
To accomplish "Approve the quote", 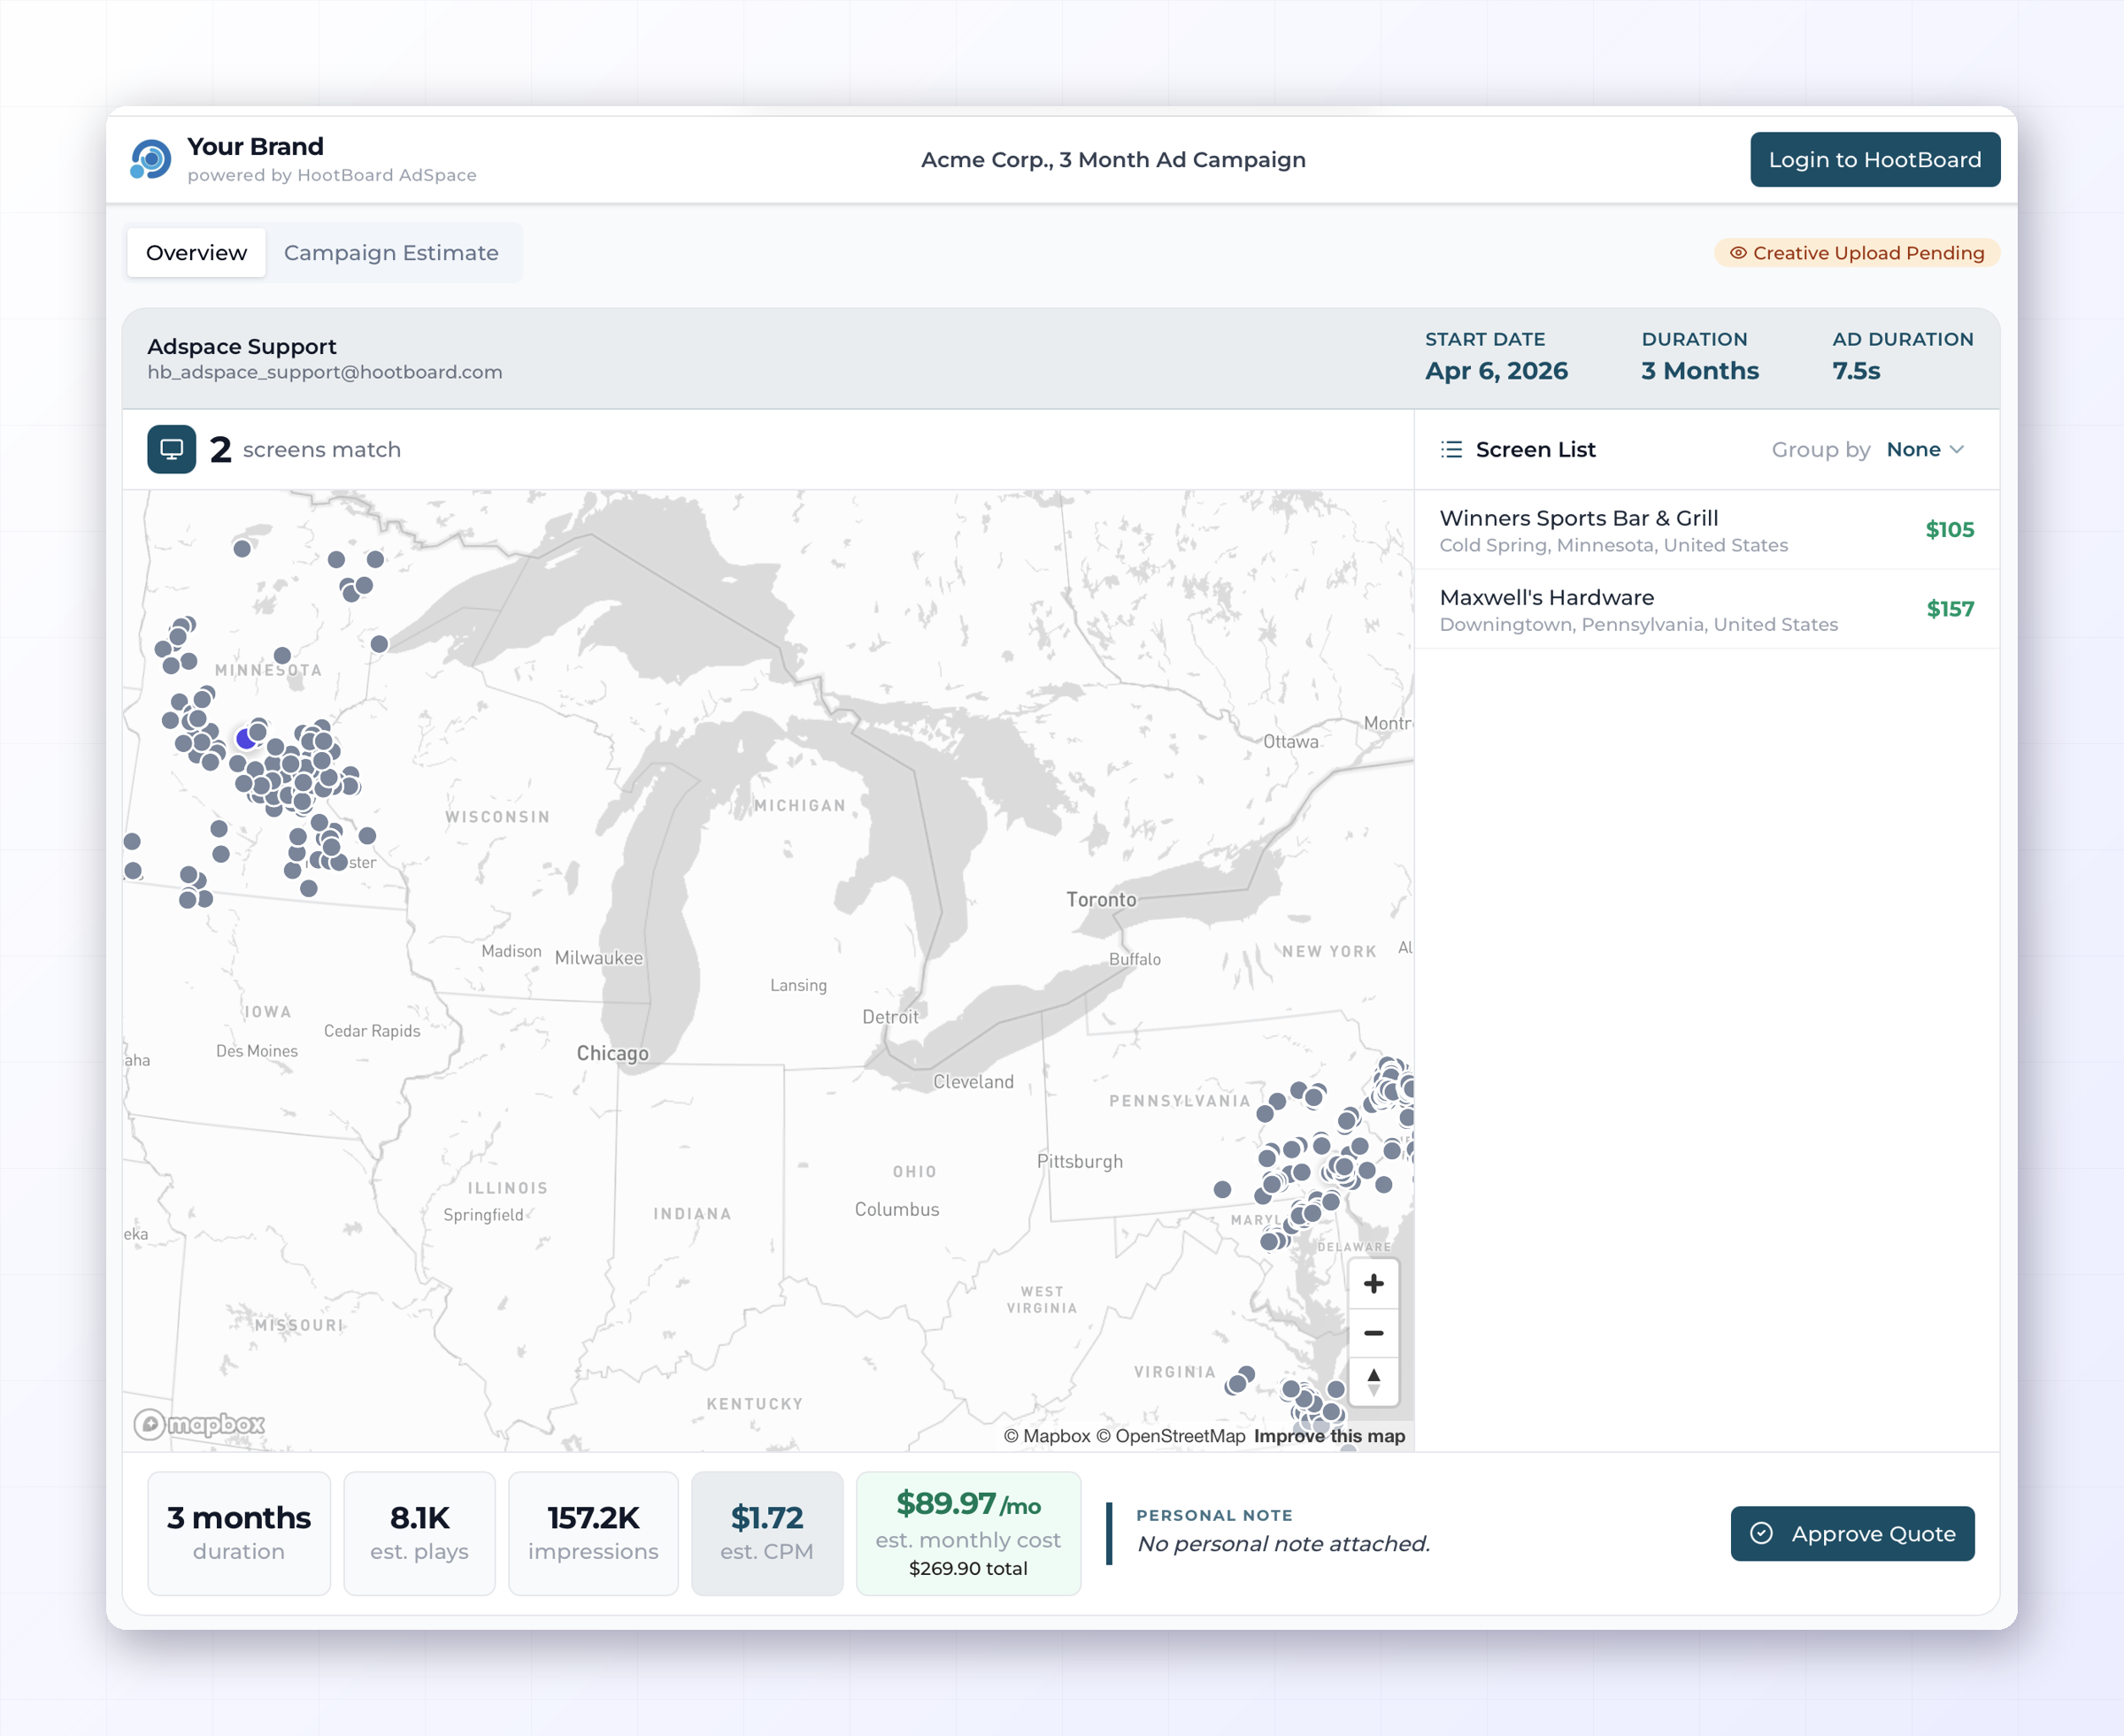I will point(1852,1534).
